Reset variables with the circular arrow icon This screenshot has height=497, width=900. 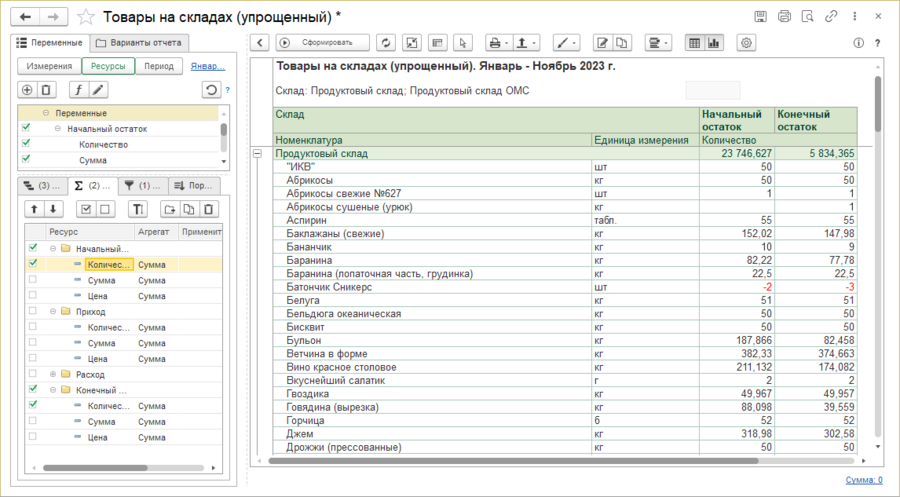coord(211,90)
